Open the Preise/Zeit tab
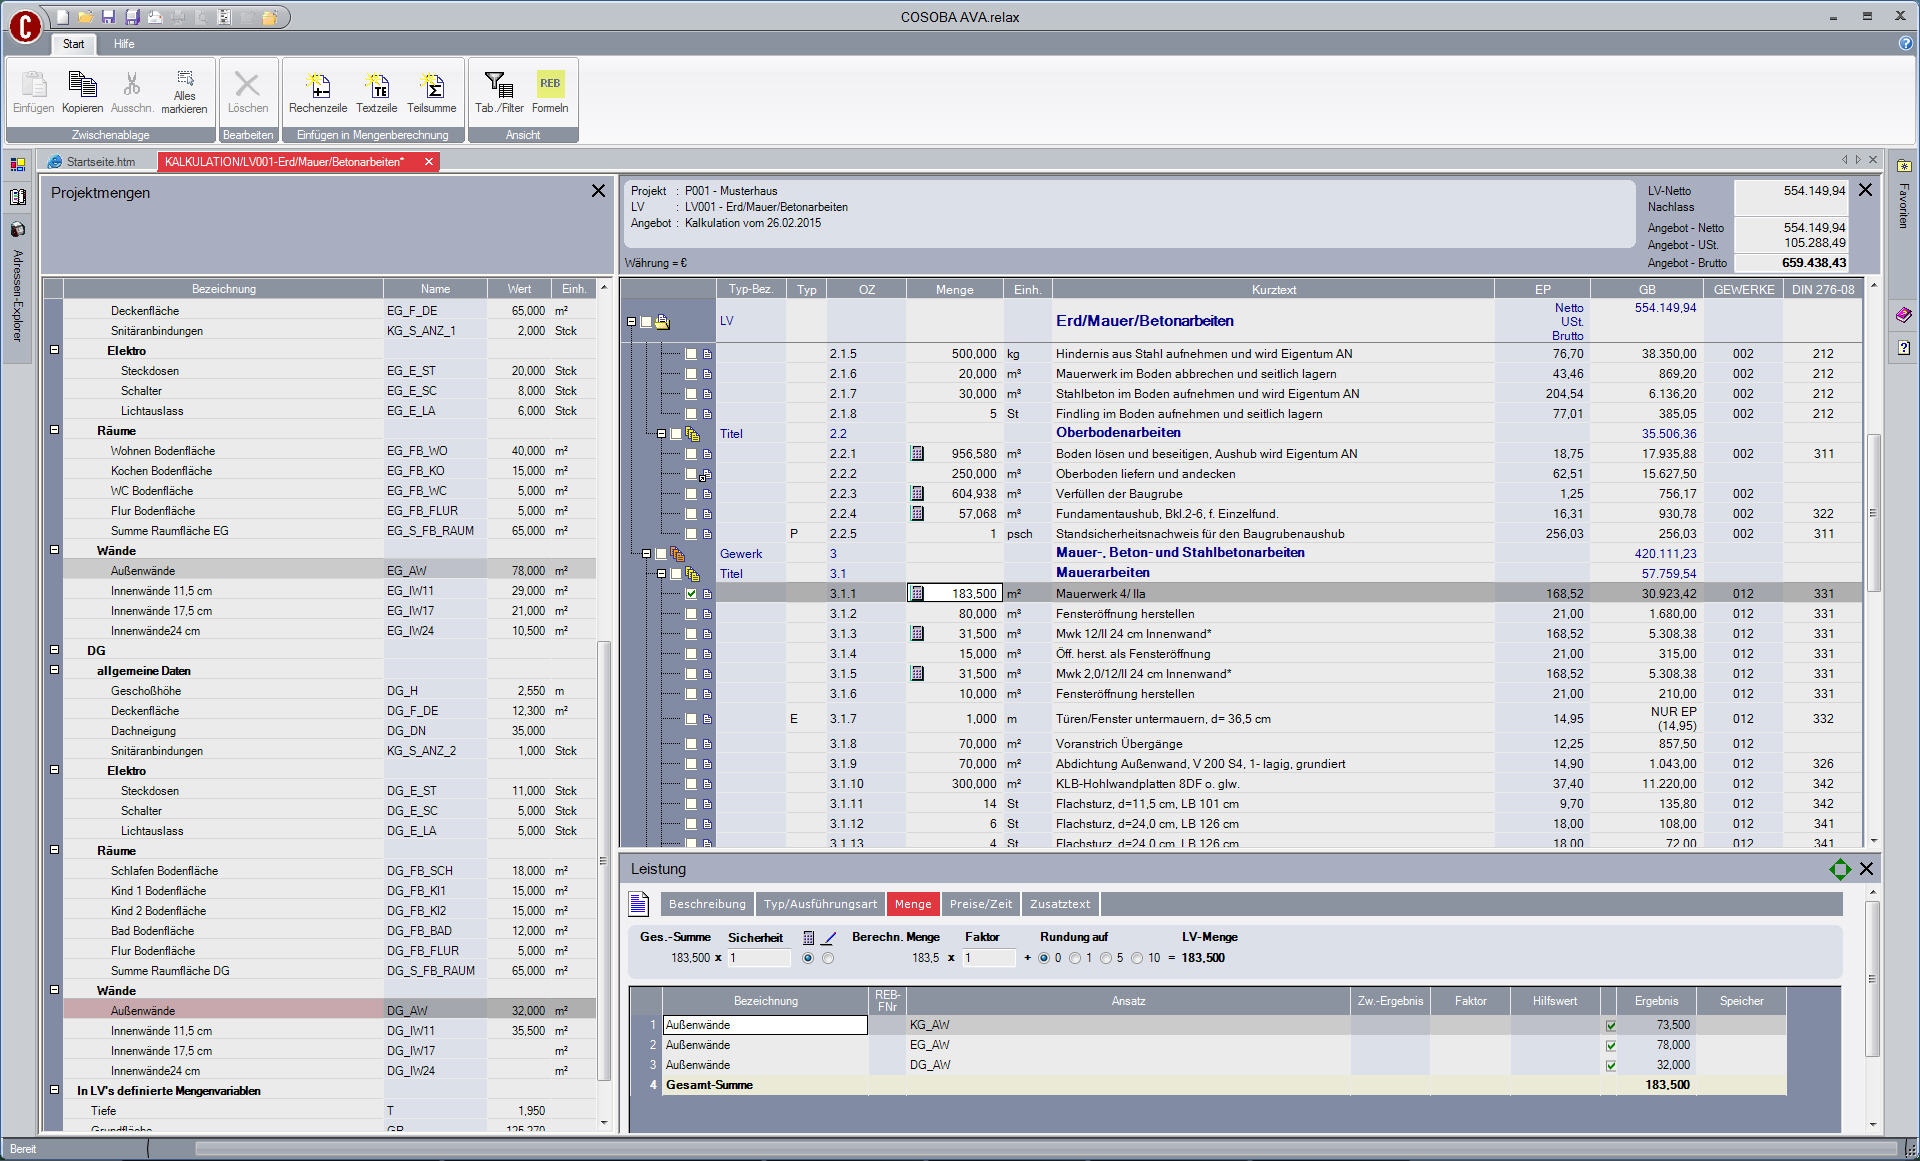1920x1161 pixels. point(980,904)
